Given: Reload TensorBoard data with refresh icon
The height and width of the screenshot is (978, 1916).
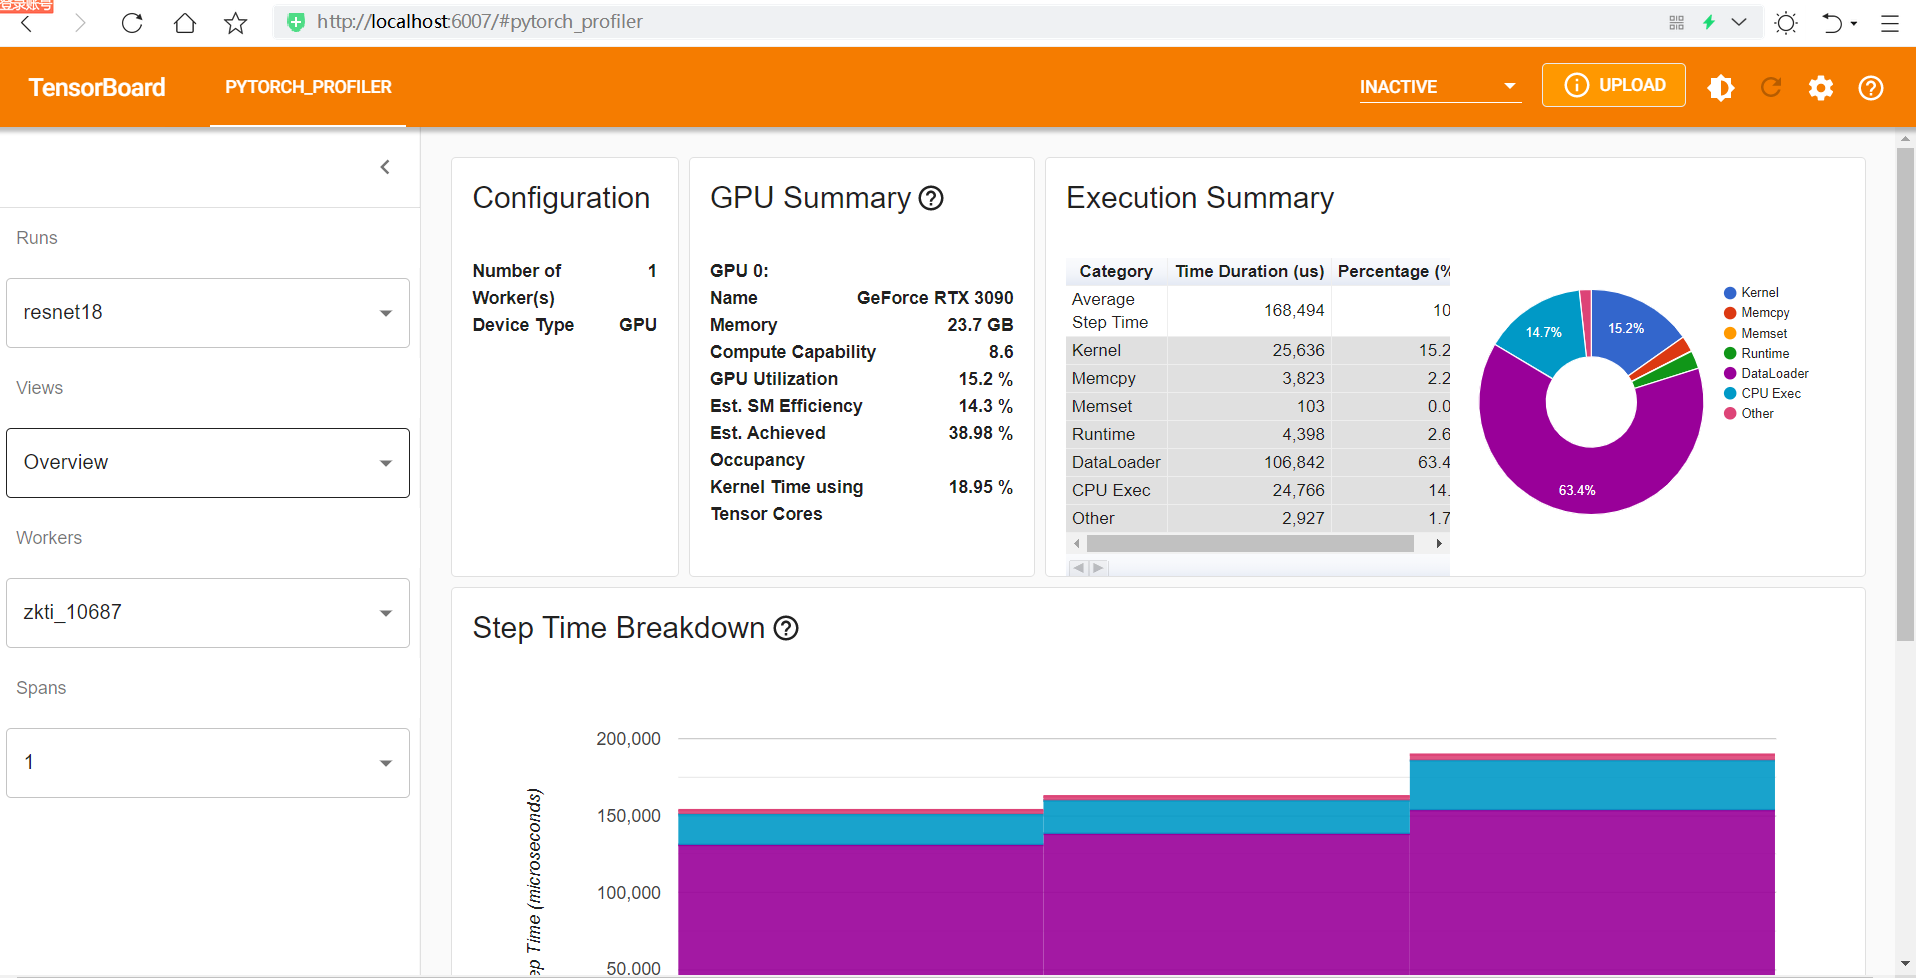Looking at the screenshot, I should (1771, 88).
